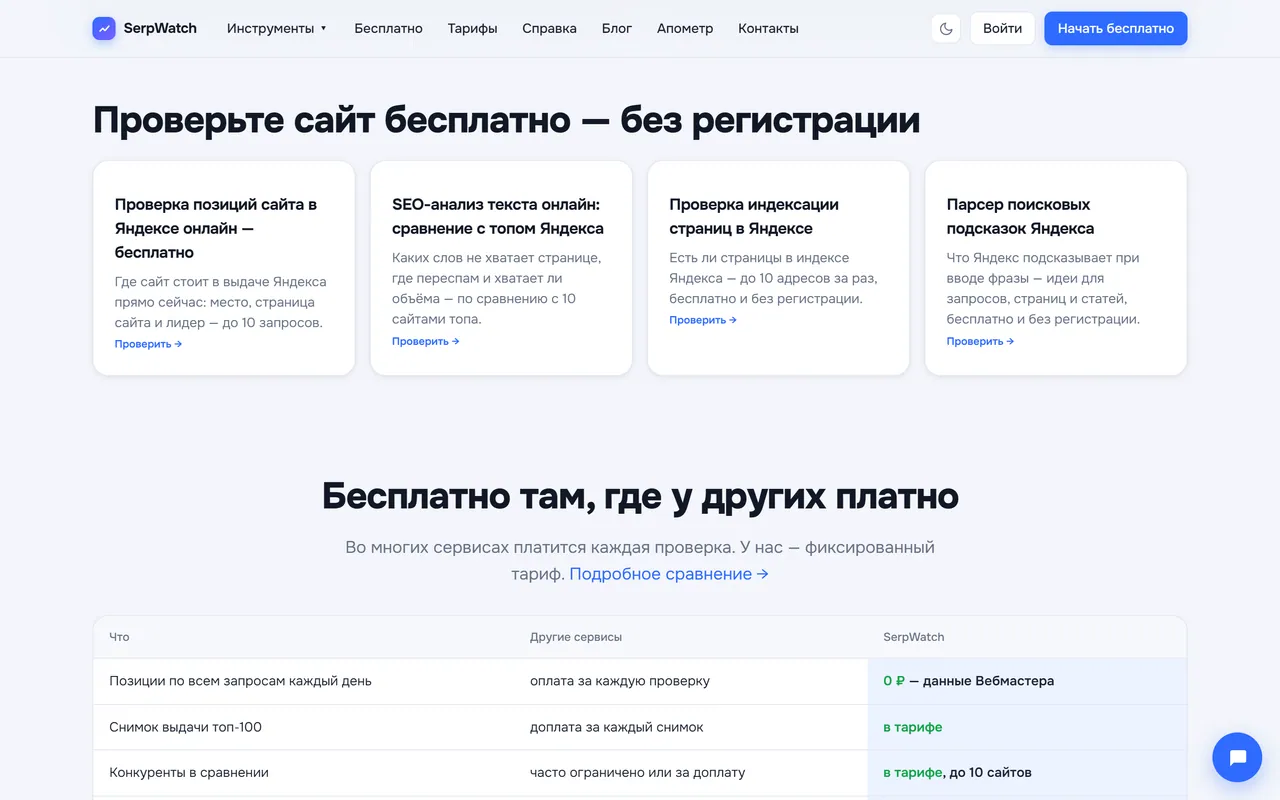Open the chat widget bubble
1280x800 pixels.
[x=1237, y=757]
